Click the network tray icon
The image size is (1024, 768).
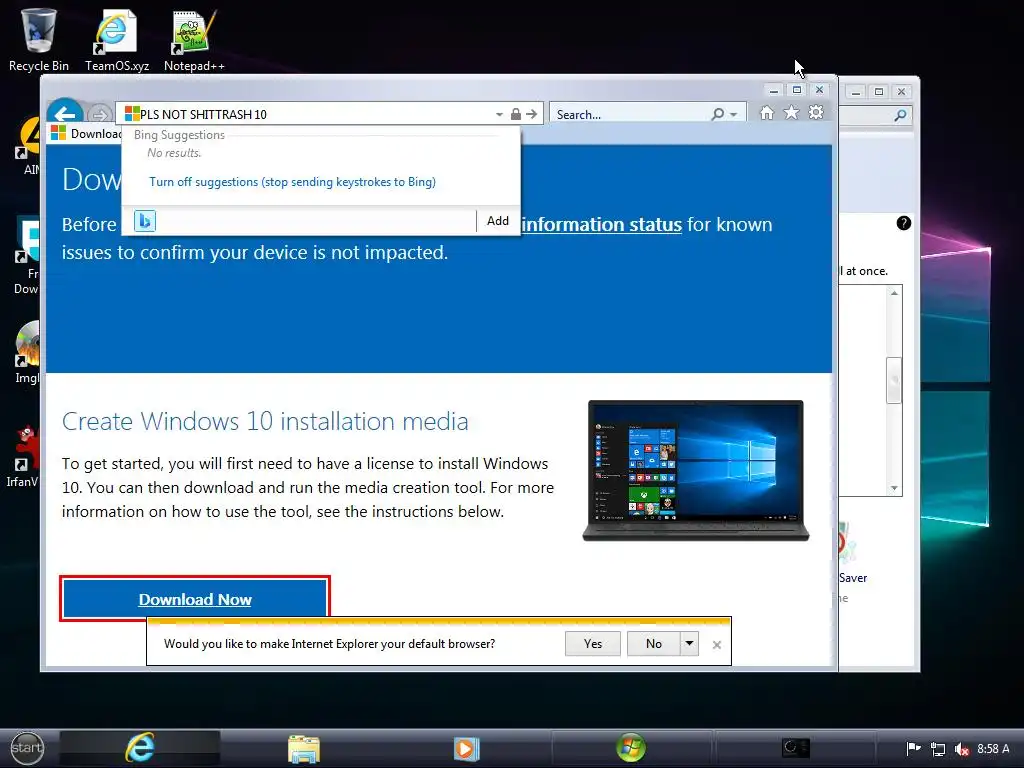click(938, 749)
